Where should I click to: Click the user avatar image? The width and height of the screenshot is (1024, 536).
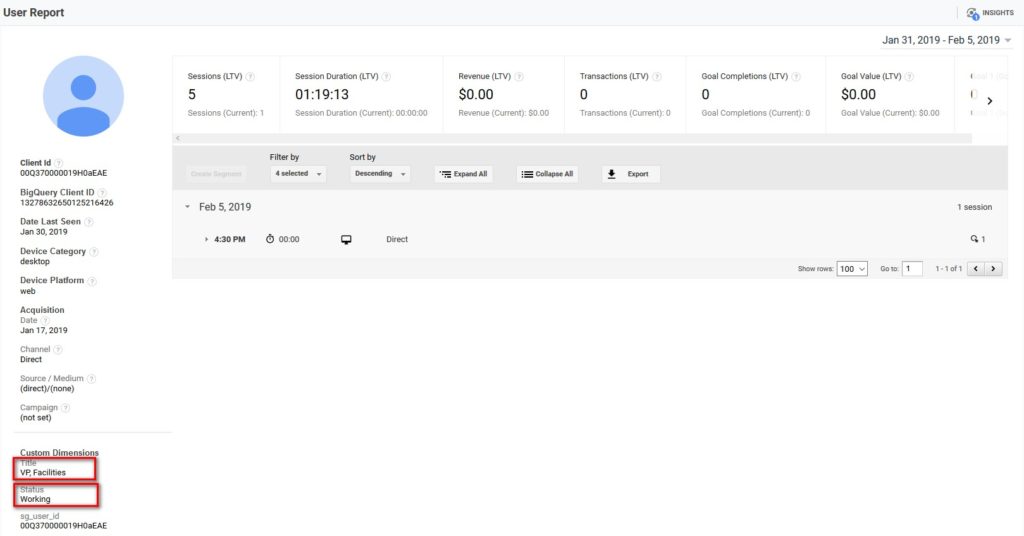click(84, 96)
